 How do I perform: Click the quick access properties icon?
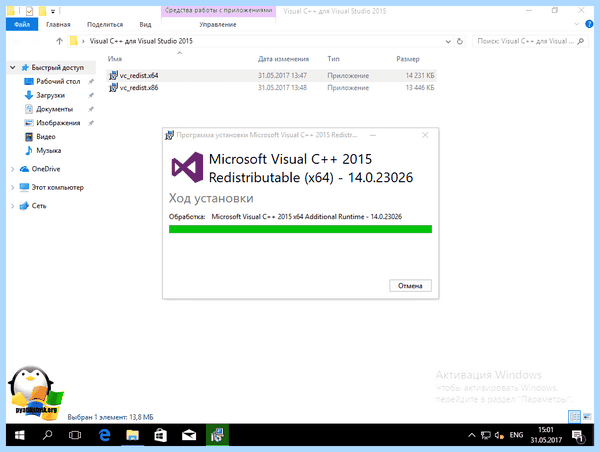tap(29, 11)
